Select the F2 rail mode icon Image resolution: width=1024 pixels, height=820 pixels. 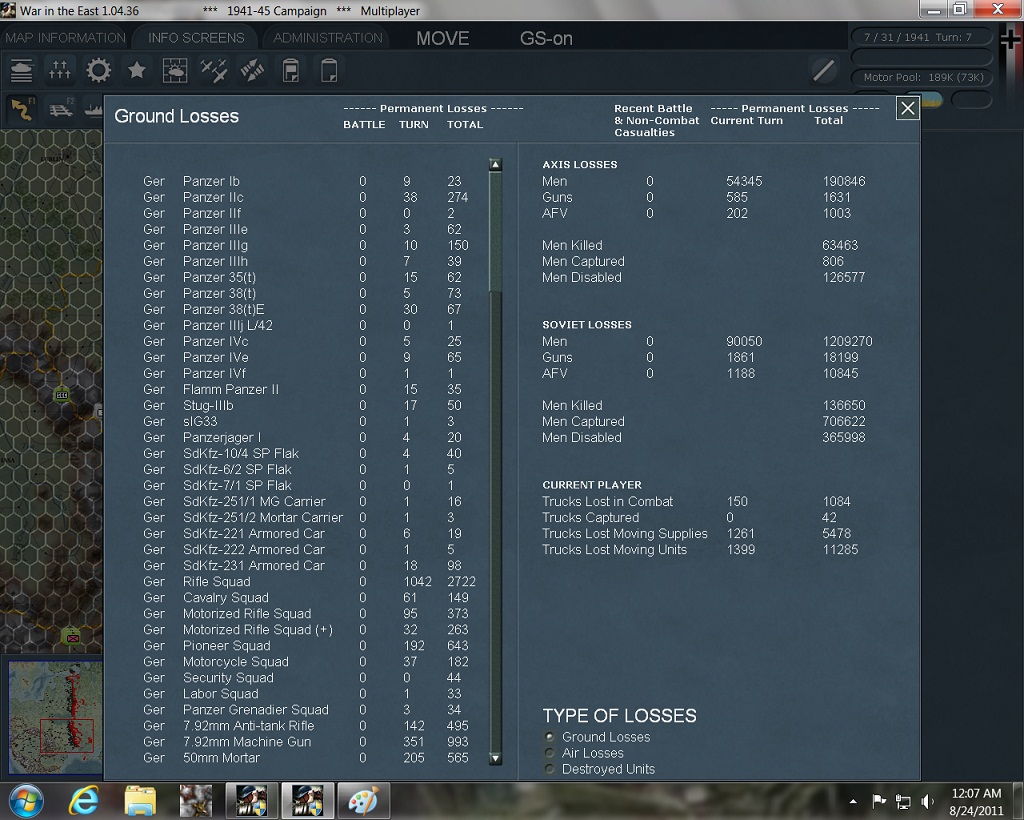(61, 109)
